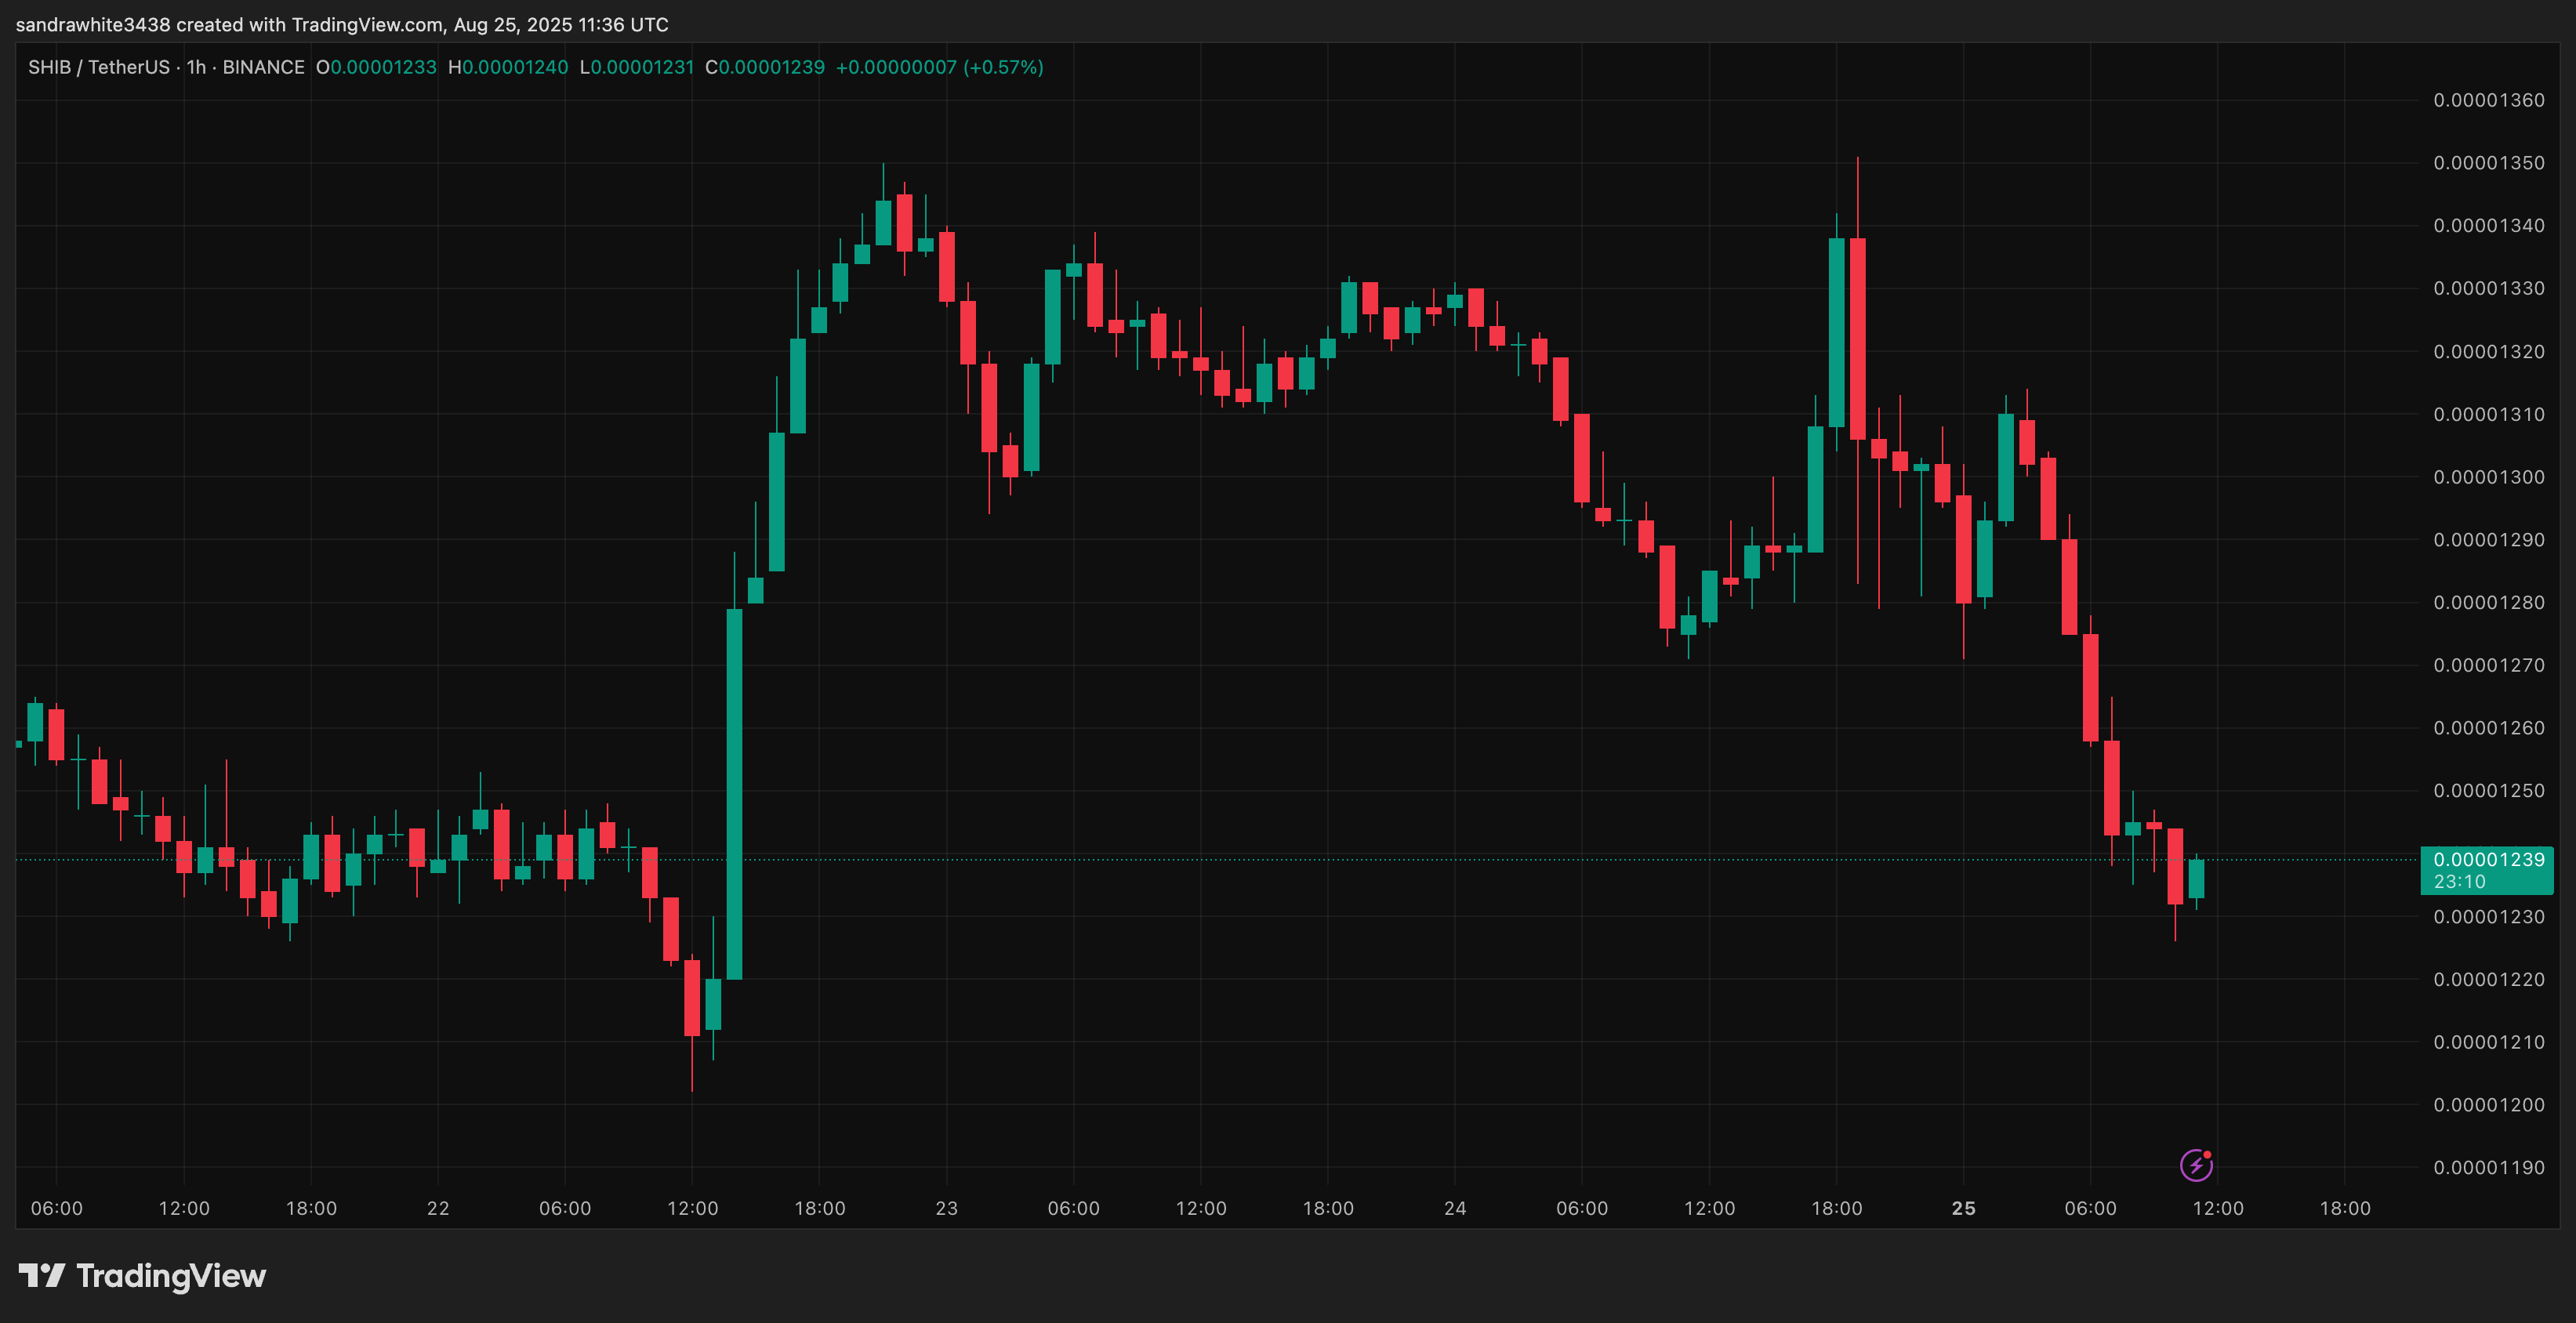Click the purple lightning bolt icon
The width and height of the screenshot is (2576, 1323).
(x=2196, y=1165)
